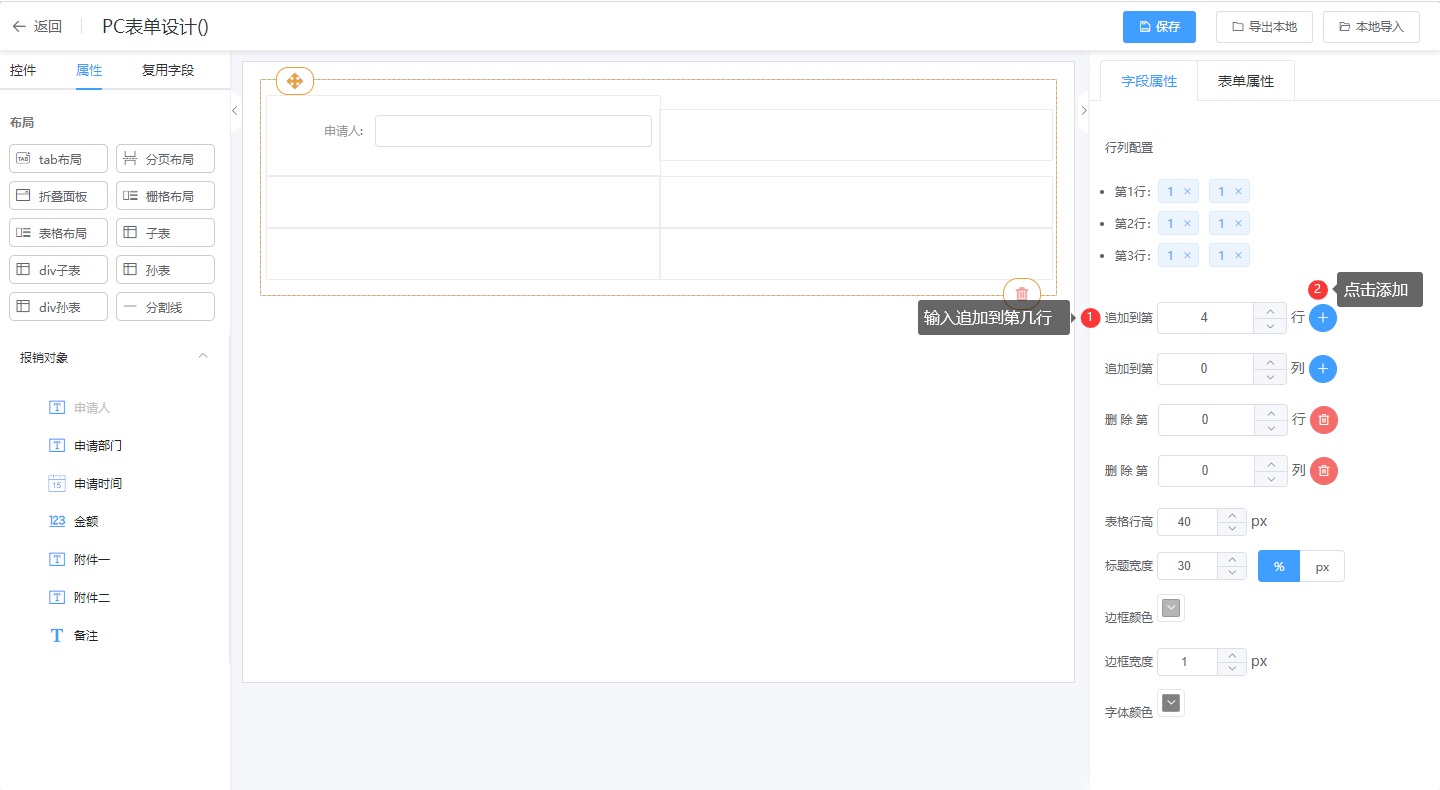
Task: Click the 本地导入 import button
Action: click(x=1371, y=27)
